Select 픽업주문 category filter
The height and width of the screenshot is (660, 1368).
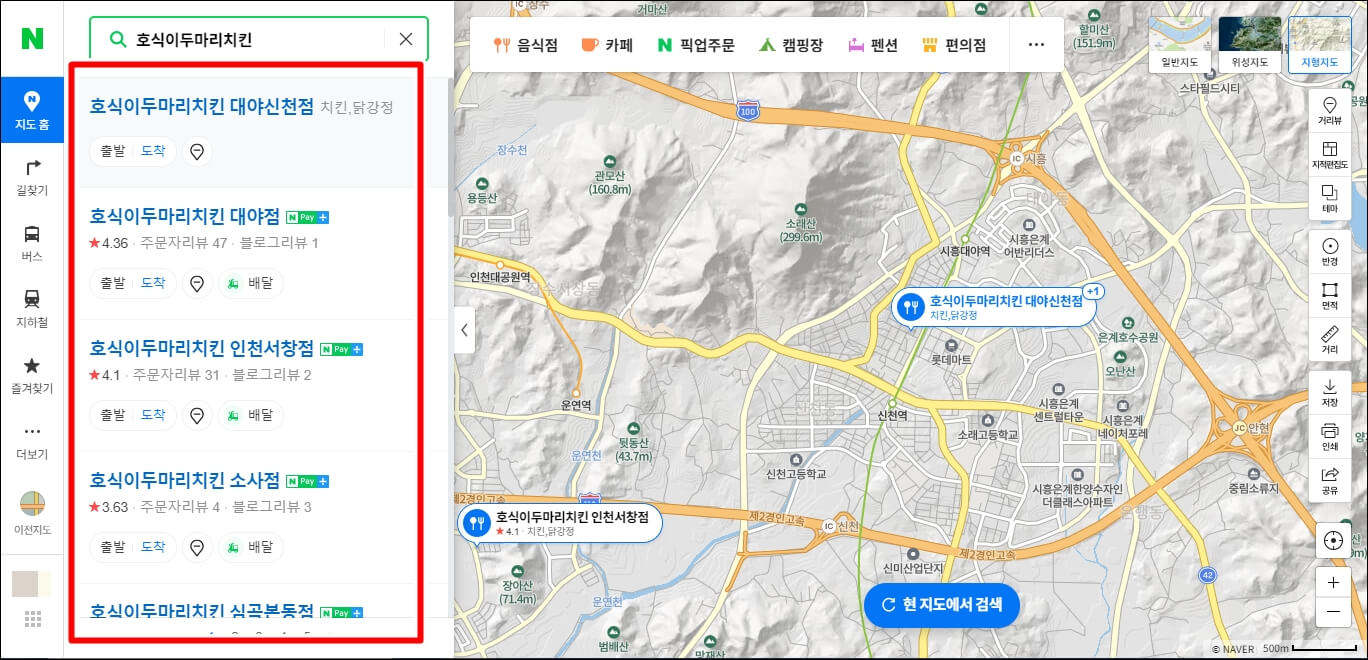pyautogui.click(x=695, y=45)
